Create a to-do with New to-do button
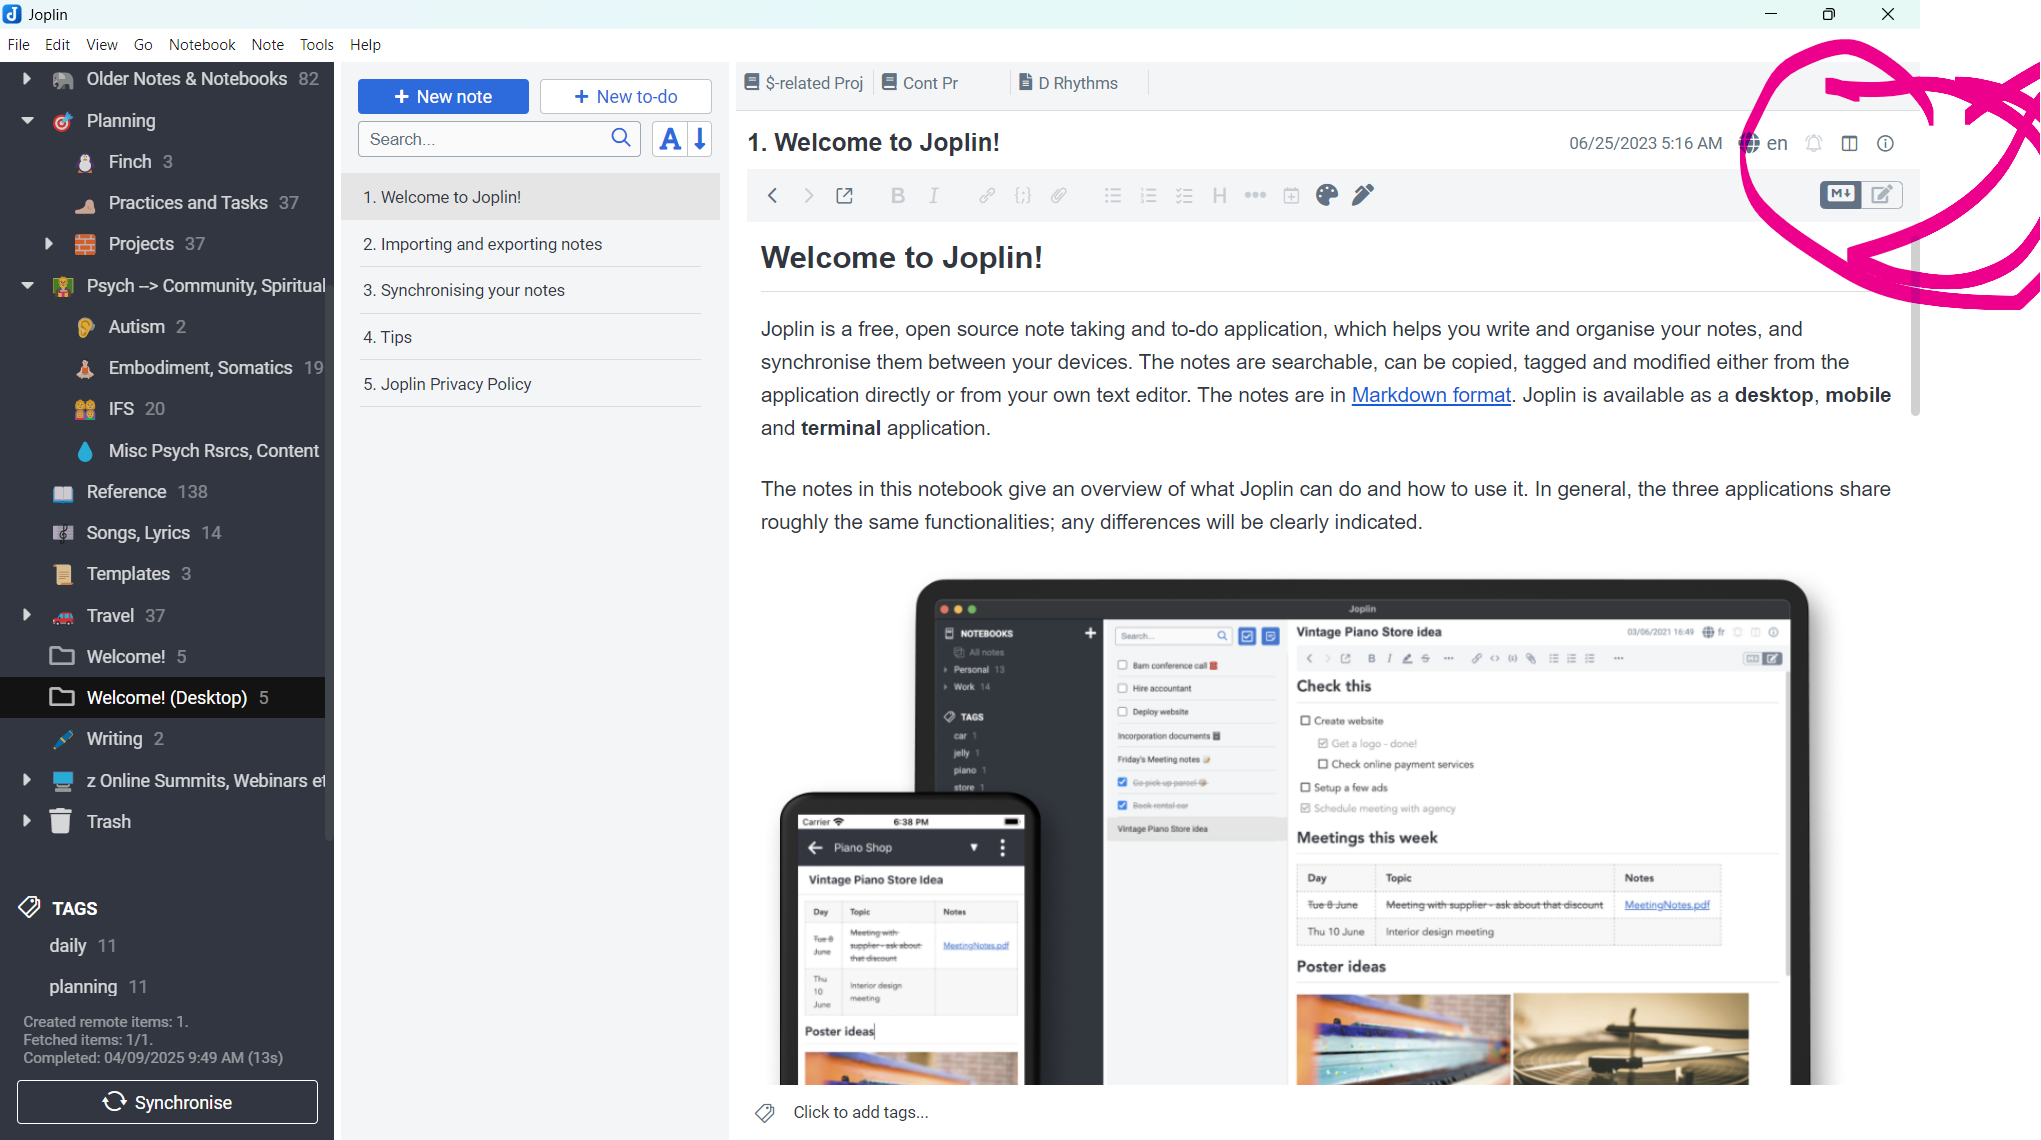This screenshot has width=2041, height=1140. pyautogui.click(x=626, y=96)
